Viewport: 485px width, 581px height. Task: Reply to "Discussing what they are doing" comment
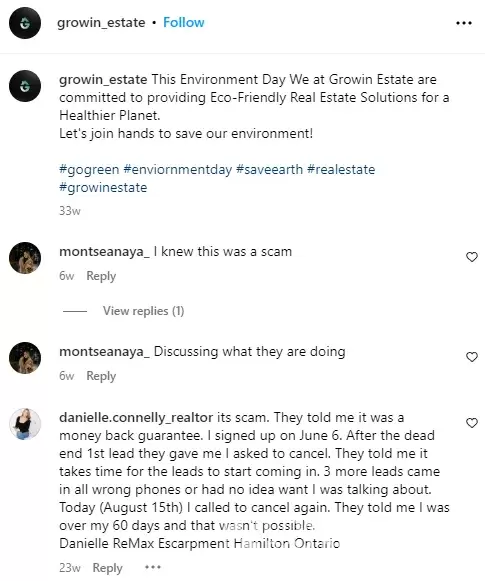101,376
